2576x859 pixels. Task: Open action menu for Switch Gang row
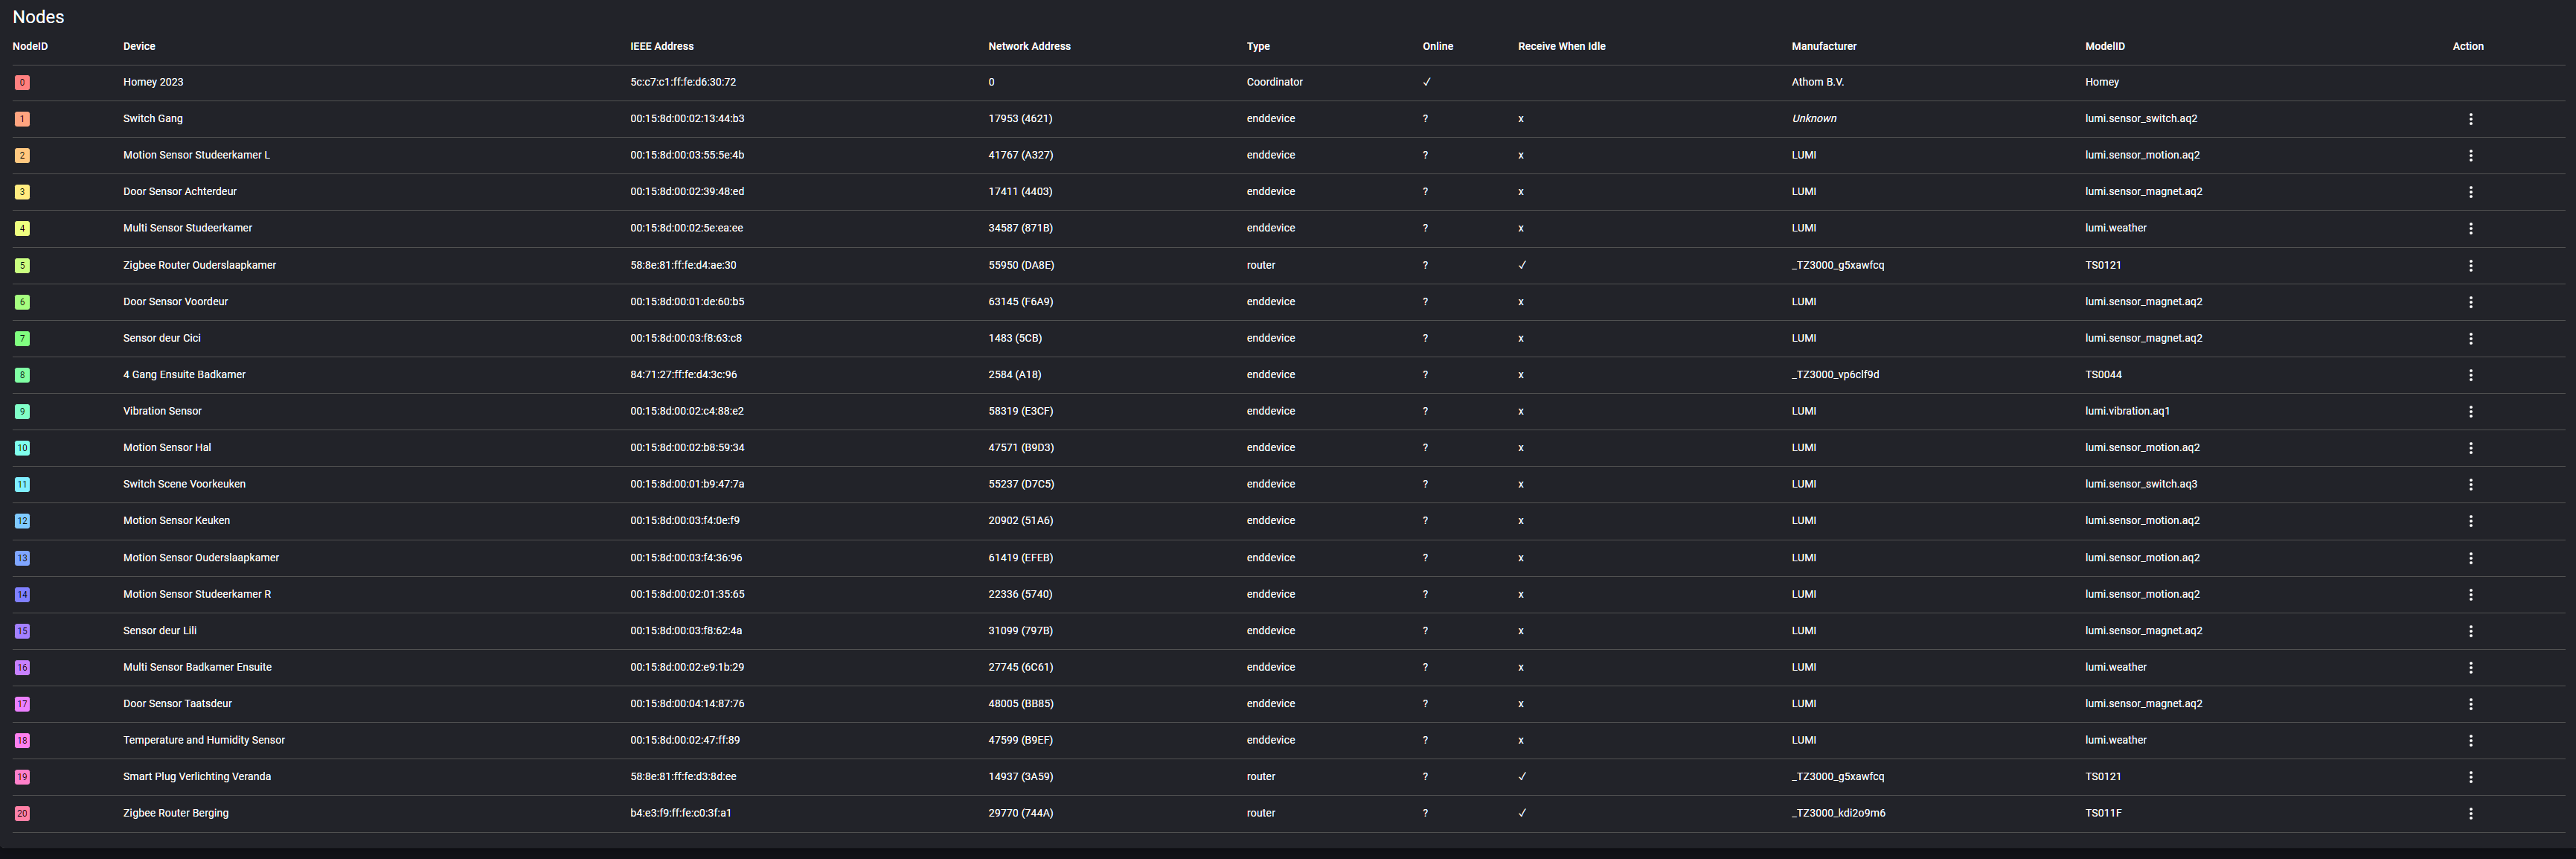(x=2470, y=119)
